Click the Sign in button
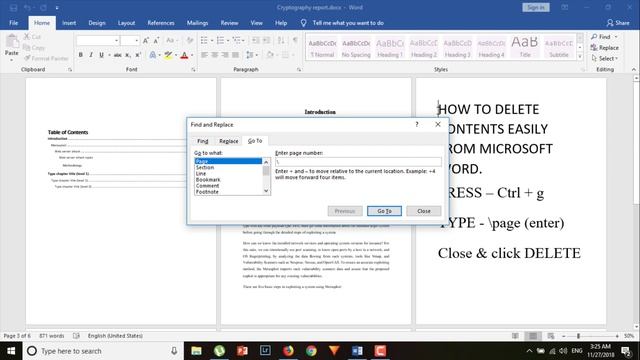640x360 pixels. point(536,7)
